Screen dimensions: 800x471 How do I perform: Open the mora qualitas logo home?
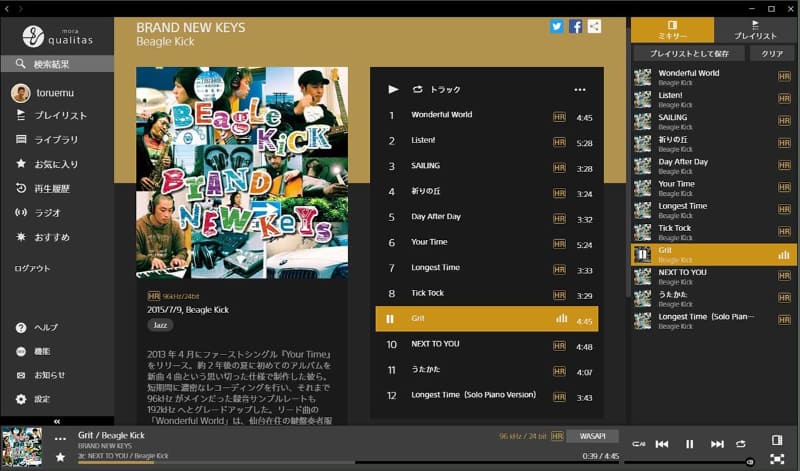pyautogui.click(x=57, y=37)
